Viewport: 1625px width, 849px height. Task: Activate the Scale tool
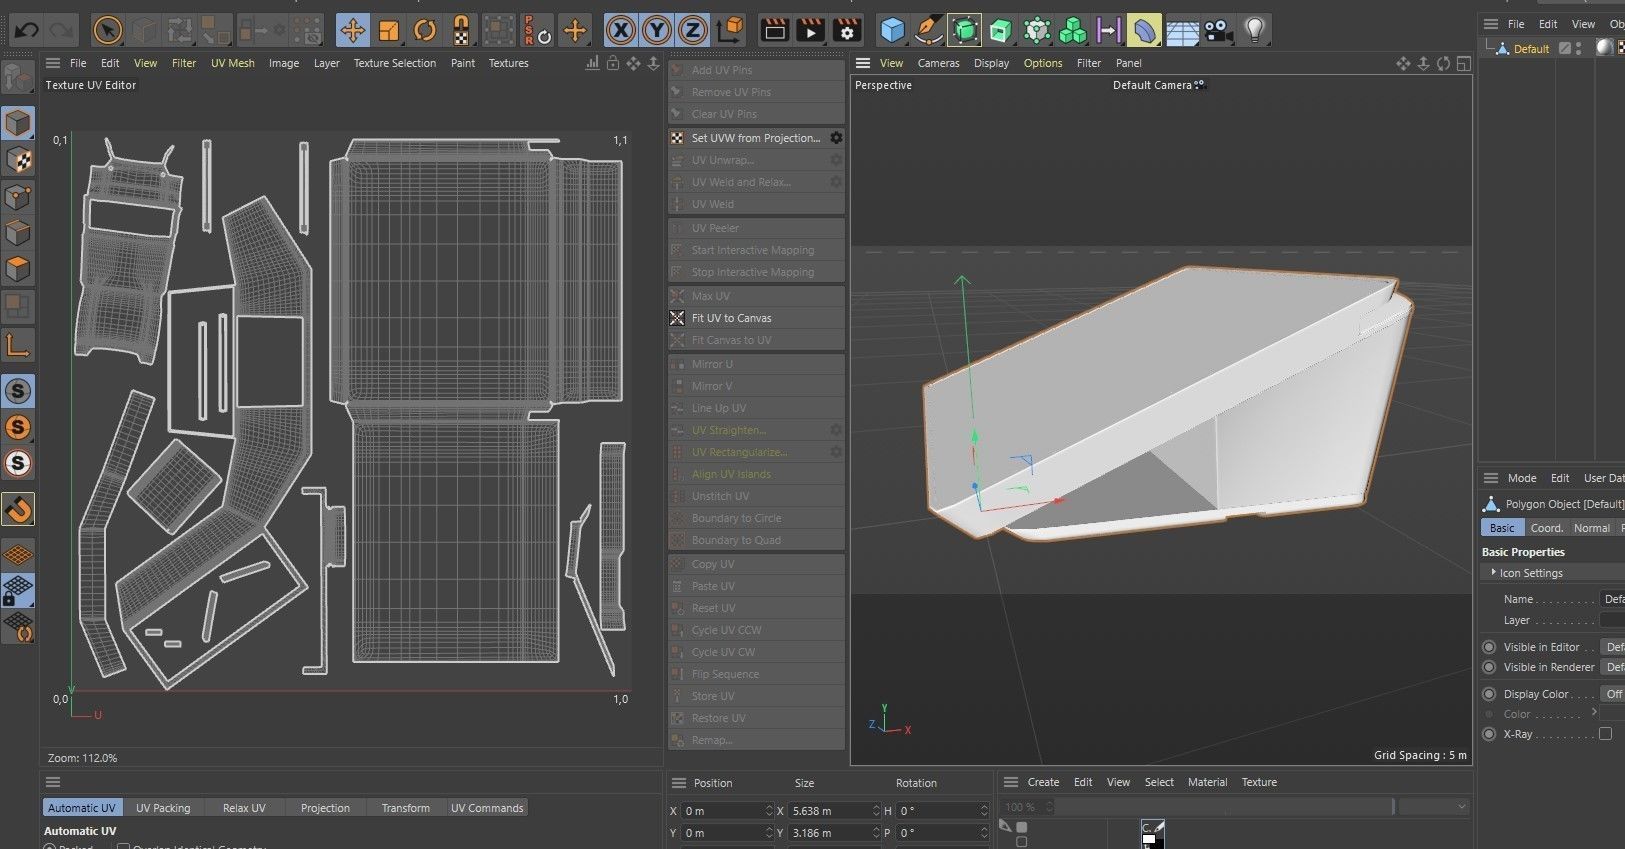tap(389, 30)
